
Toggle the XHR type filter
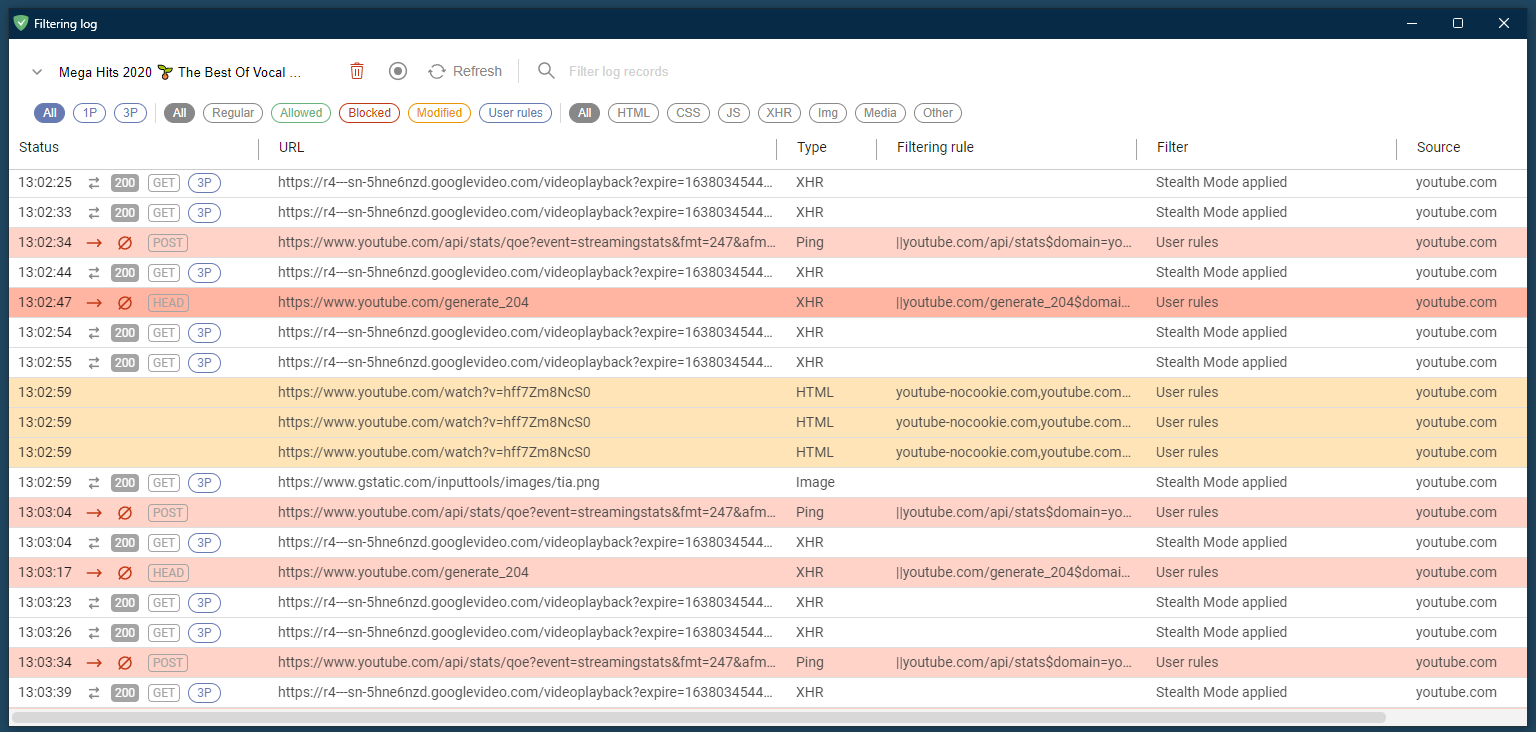coord(779,113)
